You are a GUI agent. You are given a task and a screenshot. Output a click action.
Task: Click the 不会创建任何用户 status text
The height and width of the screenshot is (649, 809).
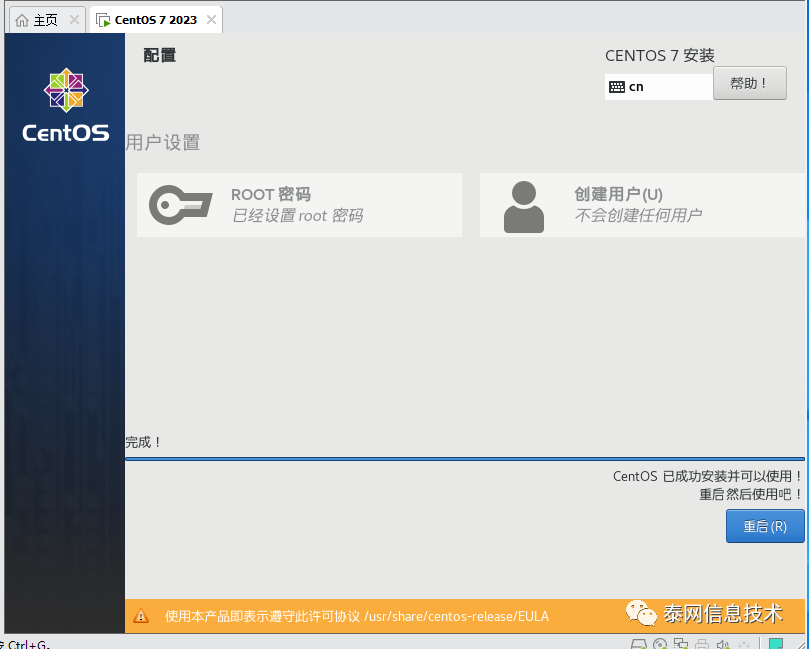(x=638, y=215)
